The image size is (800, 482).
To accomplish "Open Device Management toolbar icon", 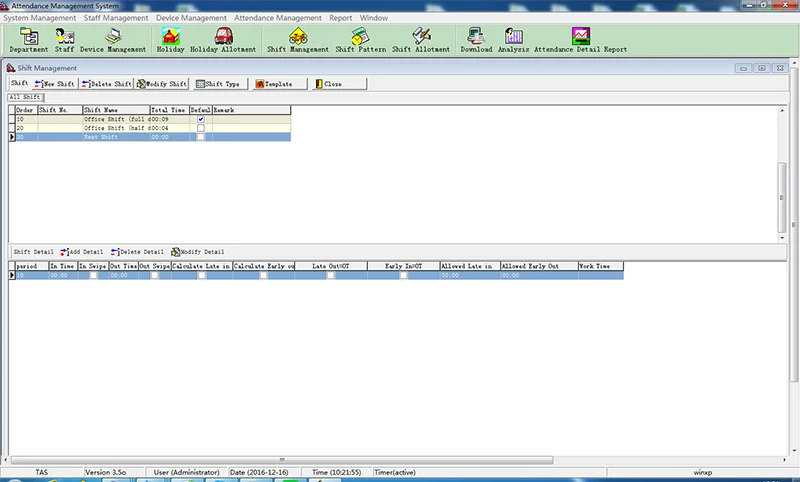I will pos(113,40).
